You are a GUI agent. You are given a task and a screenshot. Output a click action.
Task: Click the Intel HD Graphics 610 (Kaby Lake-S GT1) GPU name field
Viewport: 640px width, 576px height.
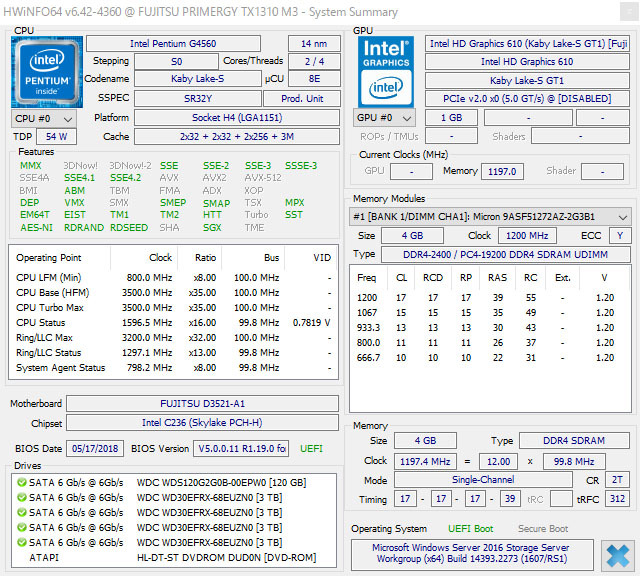point(527,44)
